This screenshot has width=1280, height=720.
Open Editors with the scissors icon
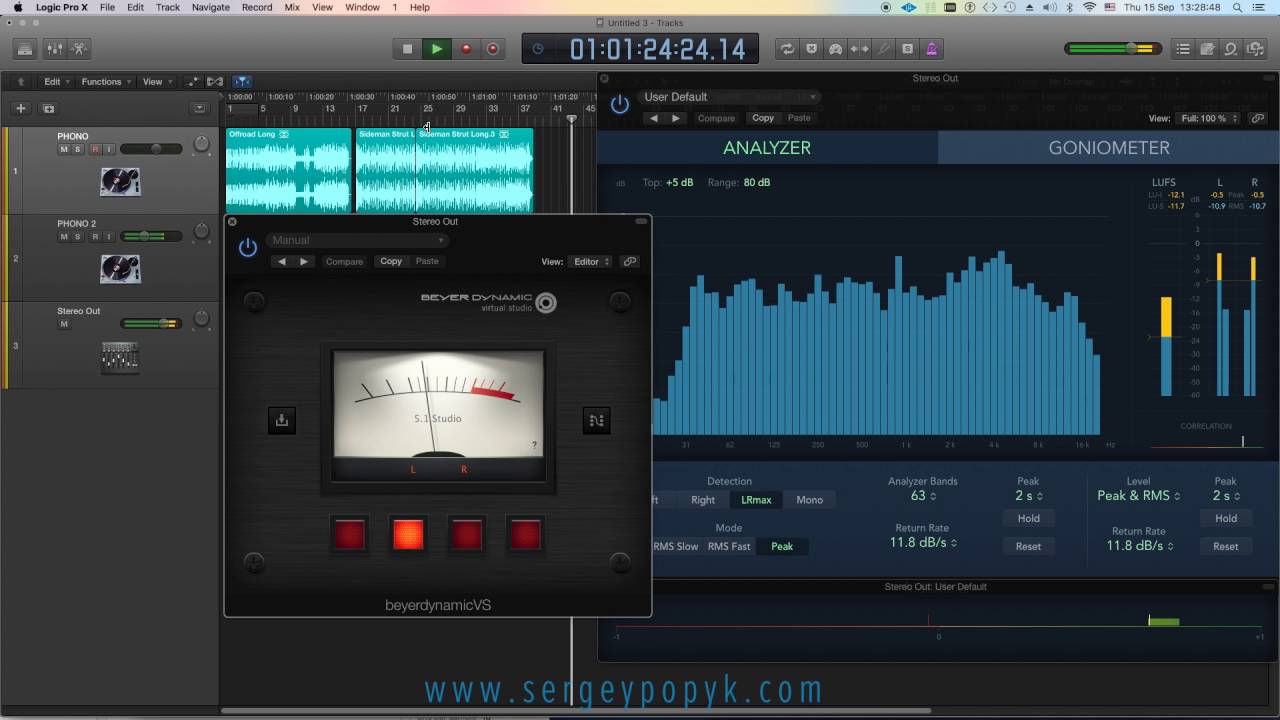(80, 48)
